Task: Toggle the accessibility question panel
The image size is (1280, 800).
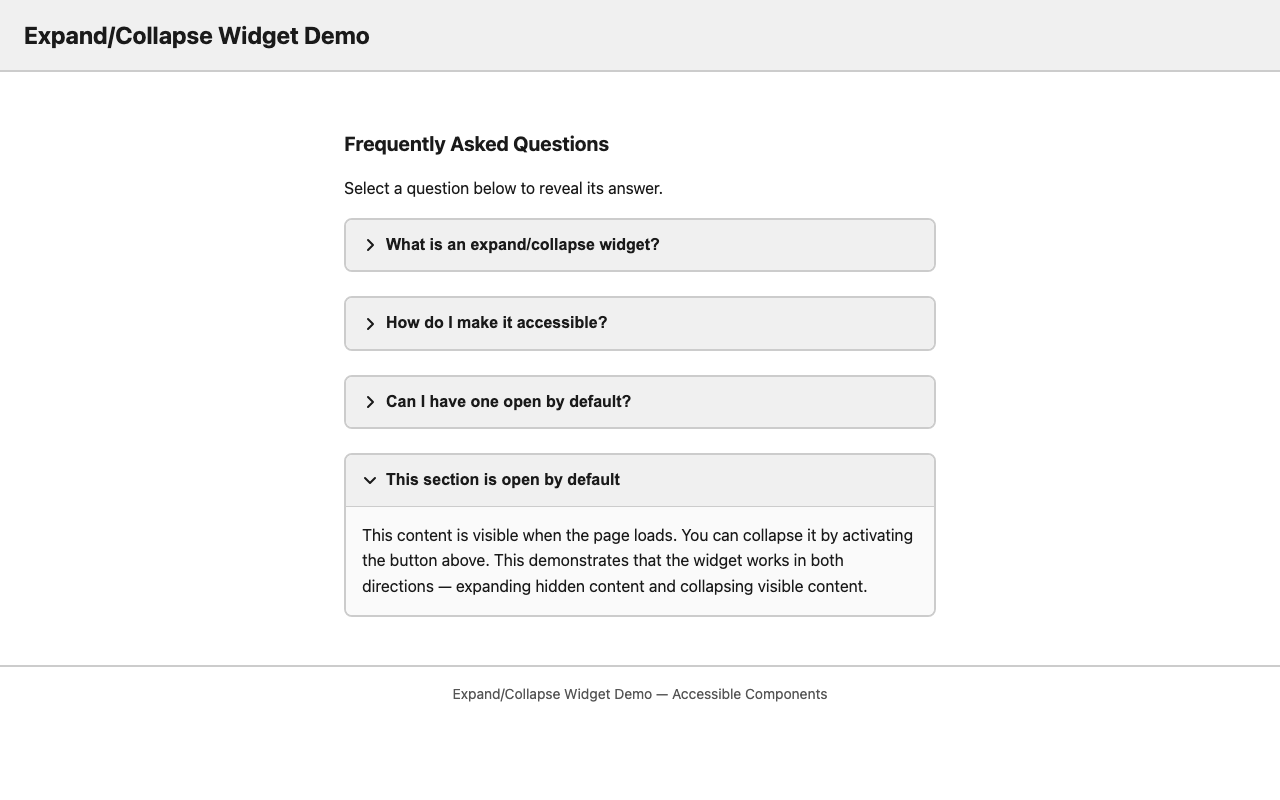Action: click(495, 322)
